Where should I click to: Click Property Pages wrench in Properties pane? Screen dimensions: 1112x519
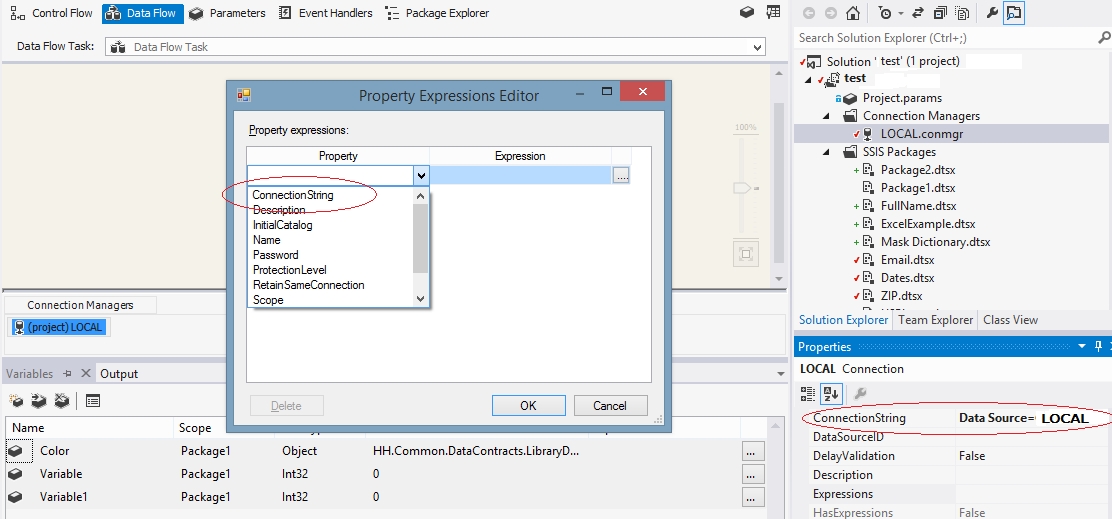coord(860,393)
